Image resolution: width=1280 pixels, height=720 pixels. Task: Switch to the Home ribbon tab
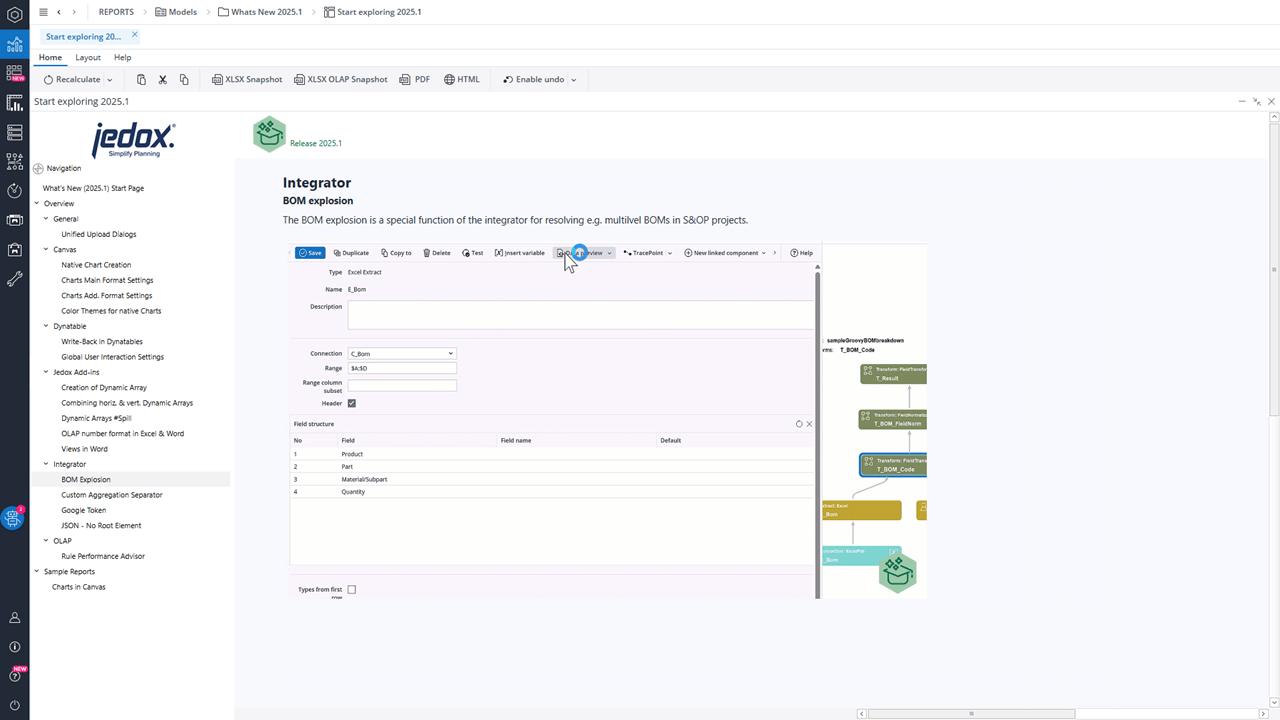[x=50, y=58]
